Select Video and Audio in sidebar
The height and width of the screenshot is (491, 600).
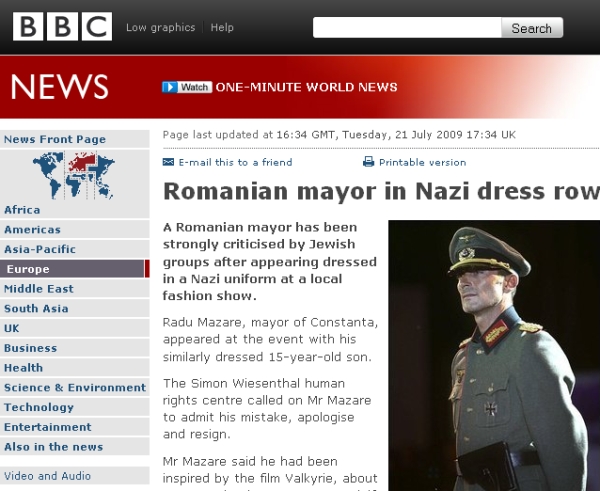tap(47, 476)
